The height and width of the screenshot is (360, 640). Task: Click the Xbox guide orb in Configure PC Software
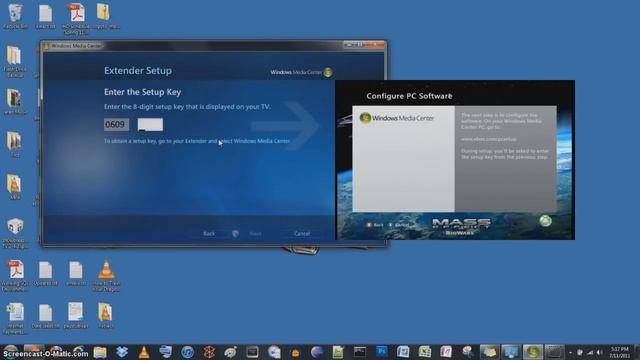[546, 221]
